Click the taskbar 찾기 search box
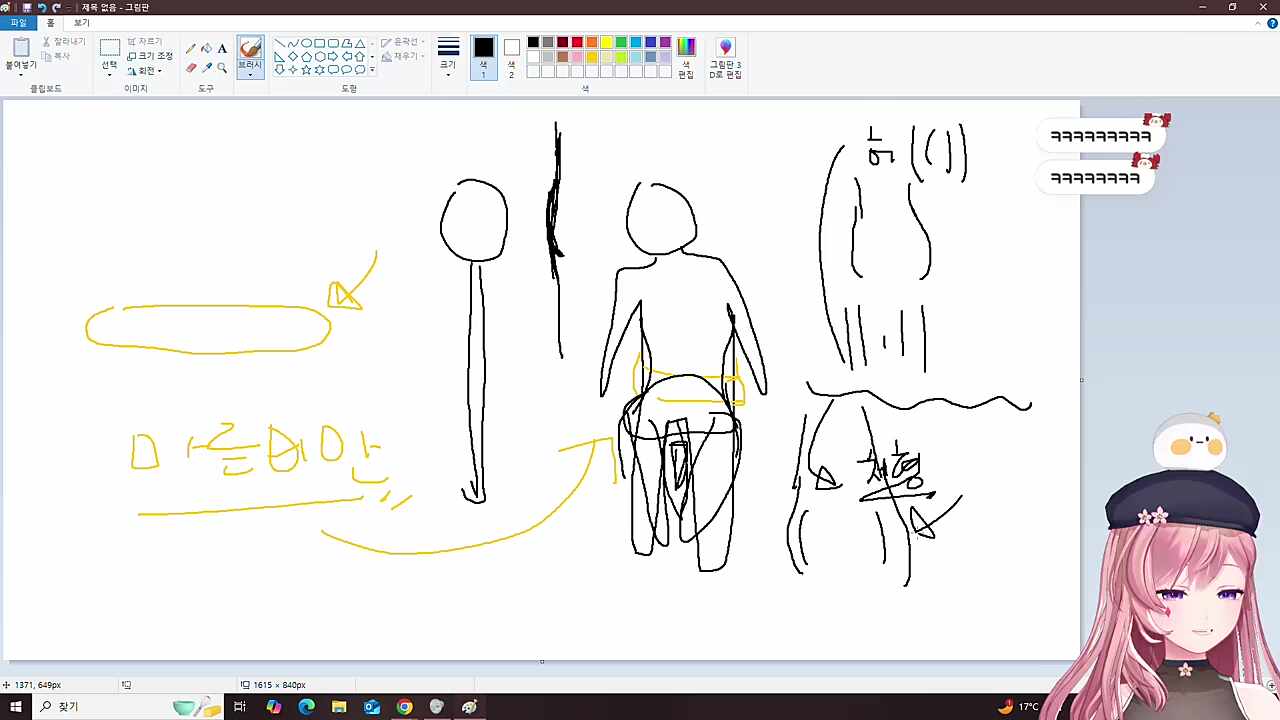 coord(130,707)
